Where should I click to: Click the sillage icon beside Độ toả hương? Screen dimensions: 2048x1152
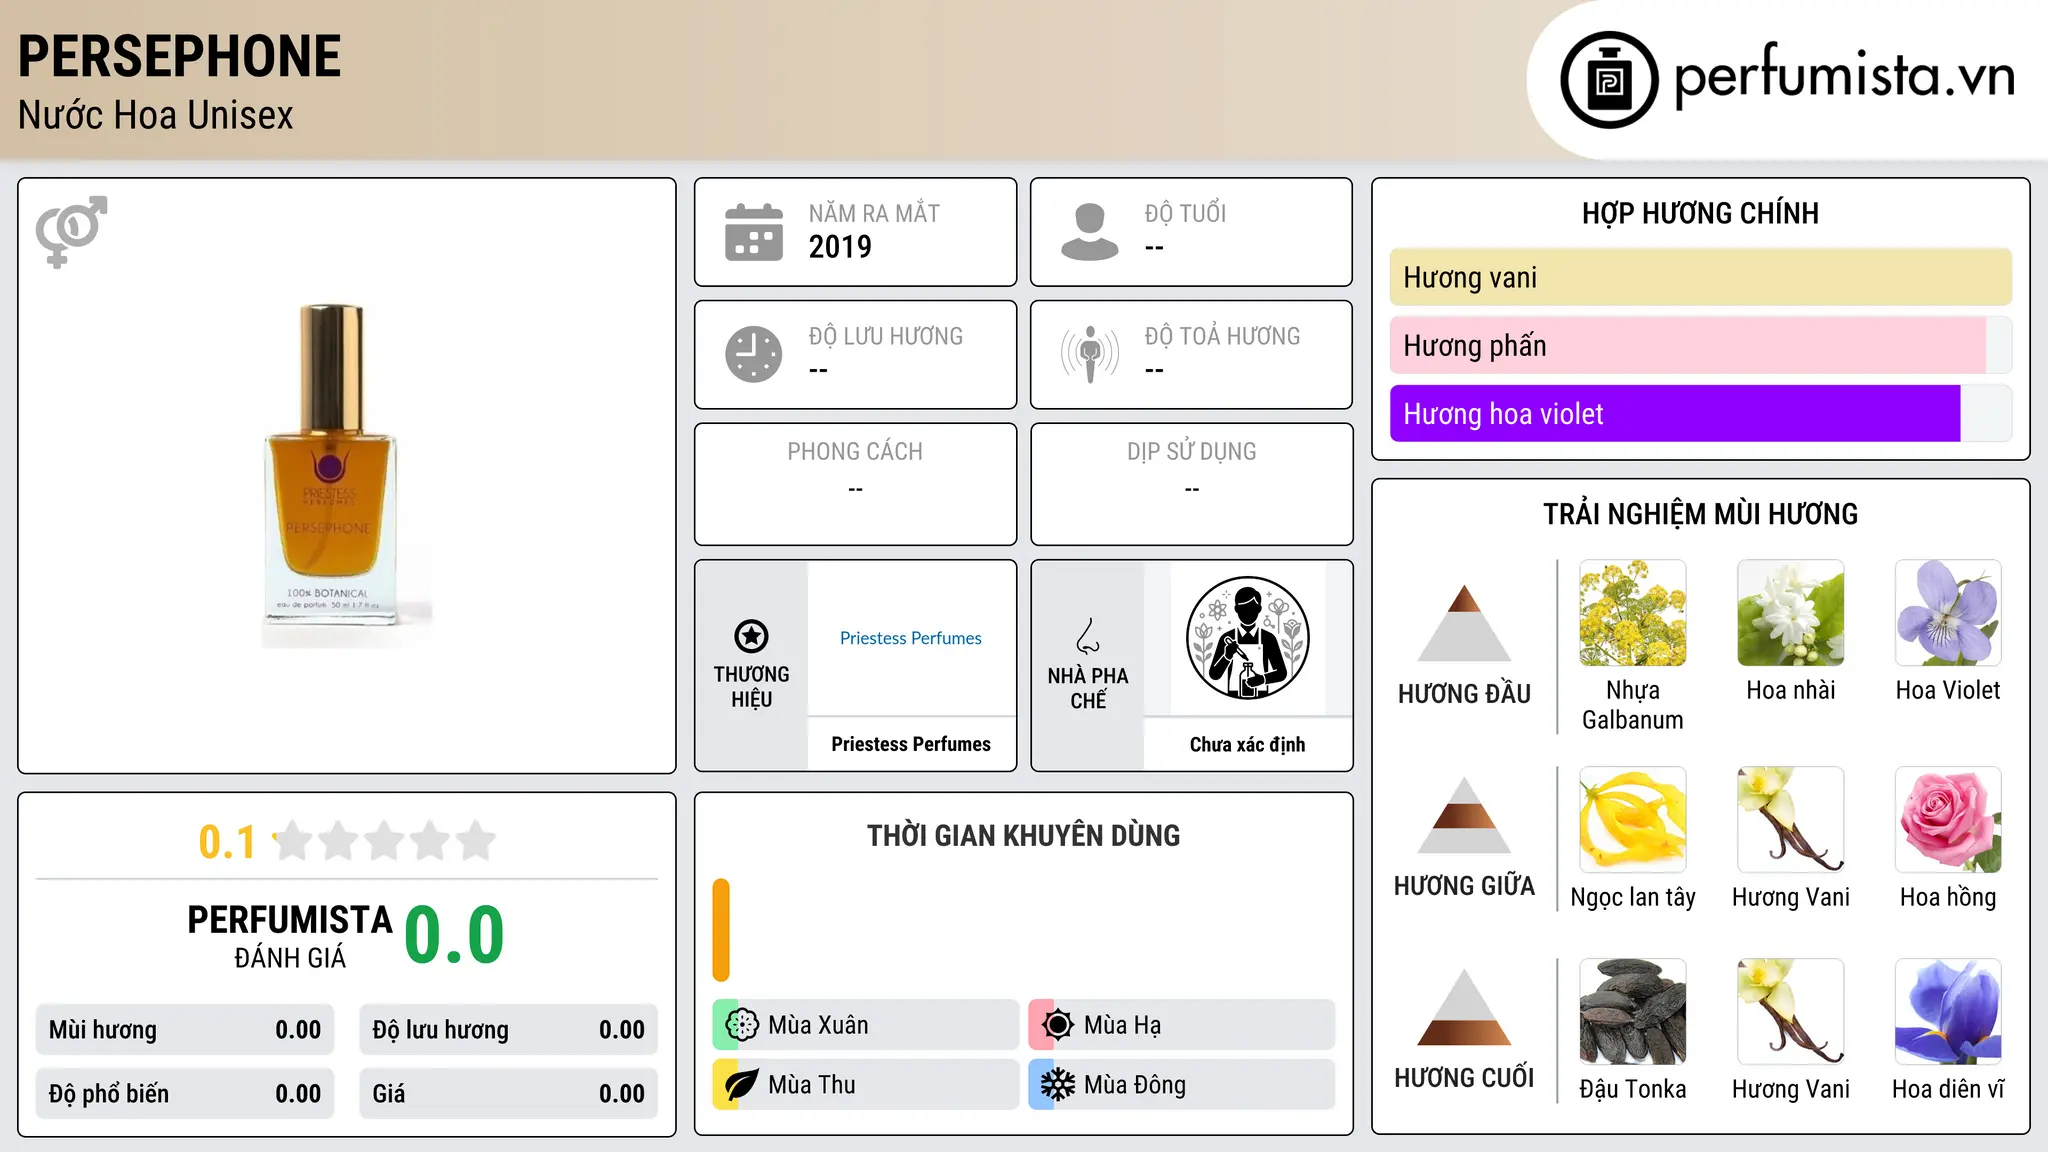coord(1090,354)
